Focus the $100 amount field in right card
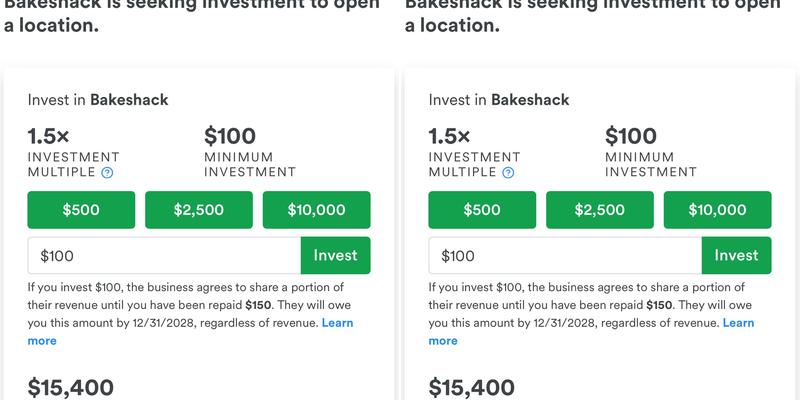This screenshot has height=400, width=800. 565,256
